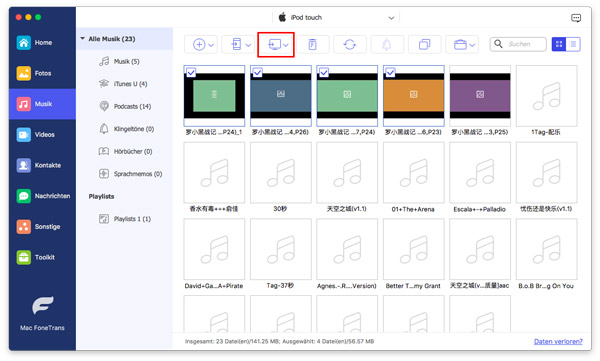The image size is (600, 361).
Task: Open the Fotos section in sidebar
Action: pyautogui.click(x=42, y=73)
